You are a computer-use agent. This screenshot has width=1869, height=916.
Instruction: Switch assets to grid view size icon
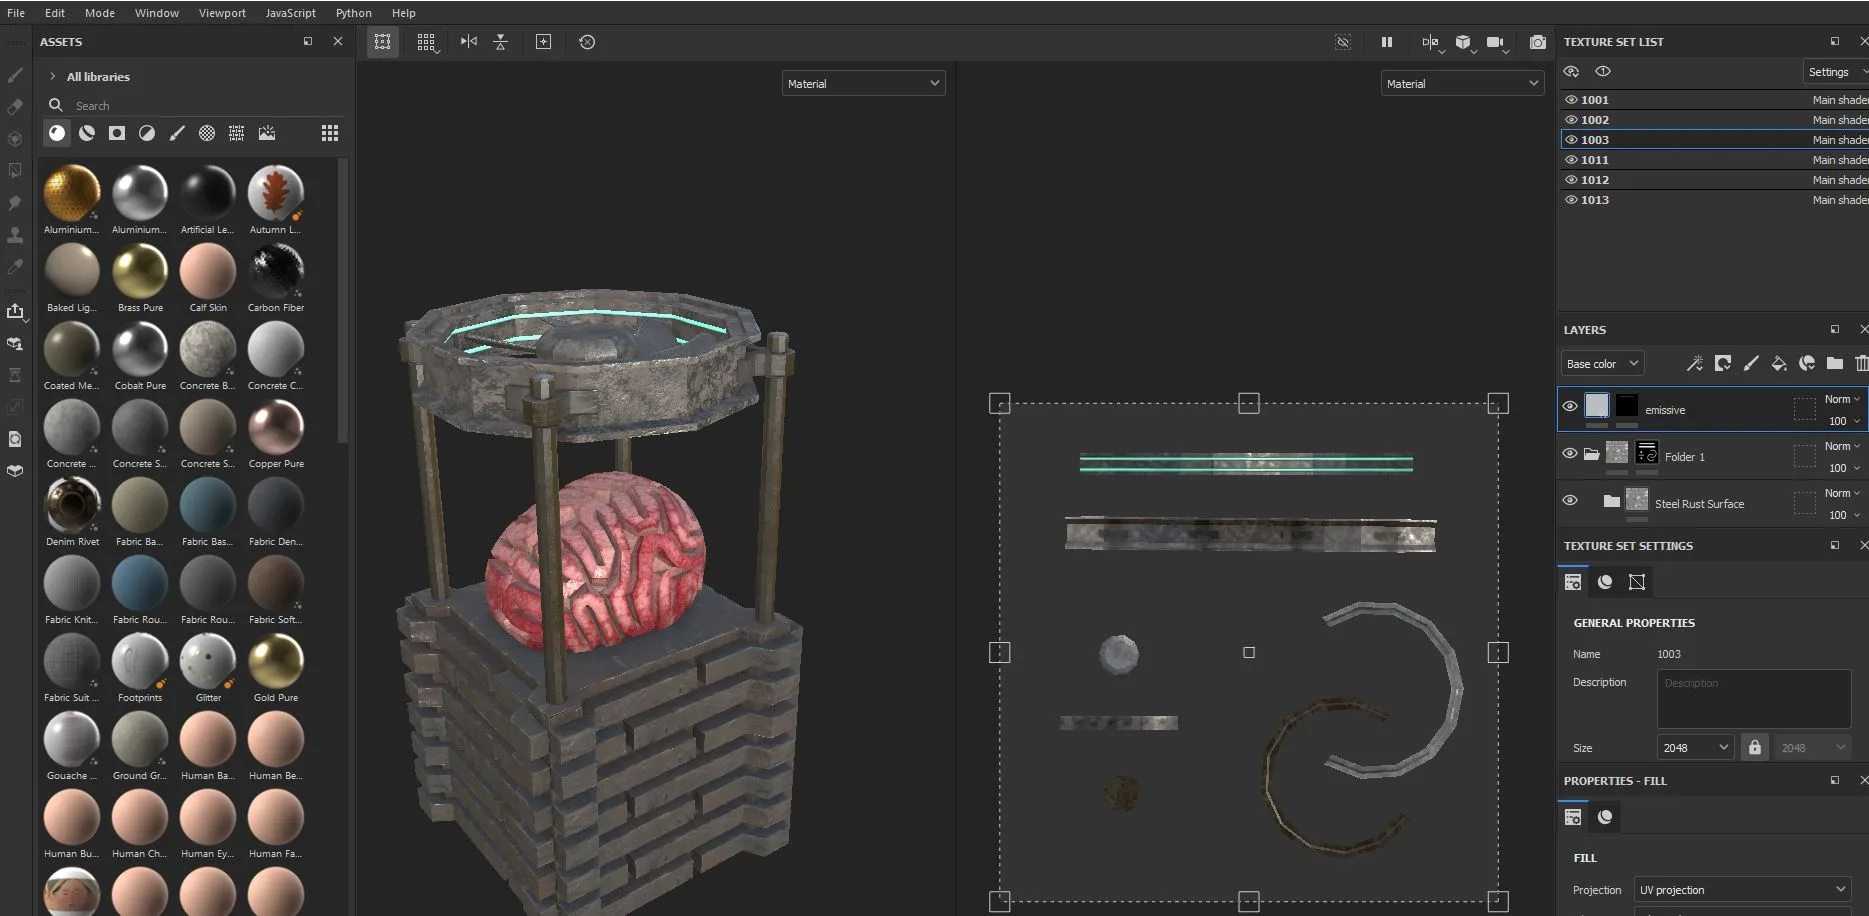(330, 133)
